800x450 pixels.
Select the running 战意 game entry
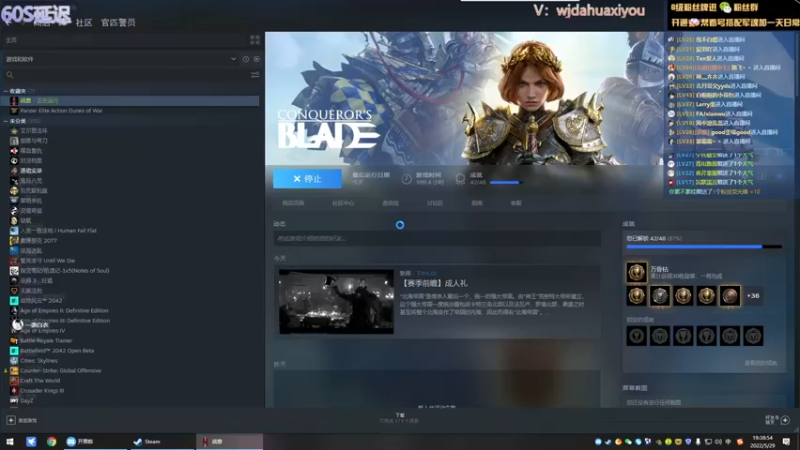(130, 101)
